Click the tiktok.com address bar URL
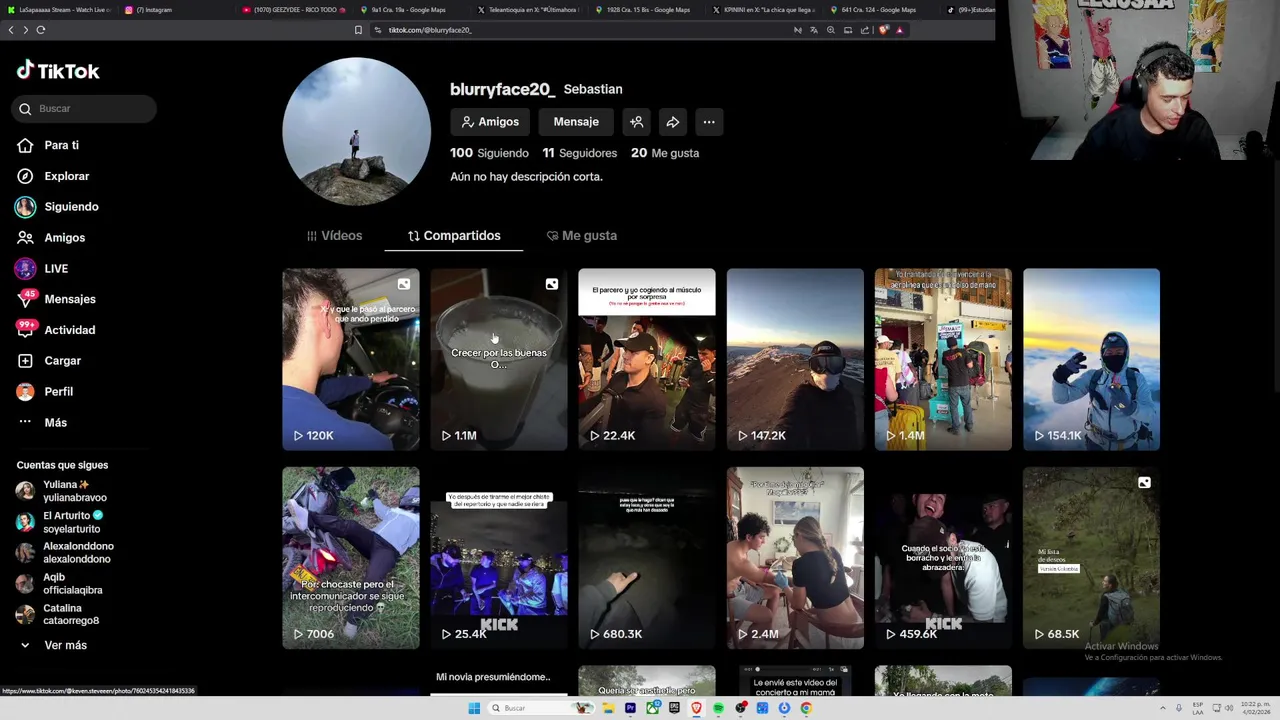The image size is (1280, 720). [x=430, y=30]
